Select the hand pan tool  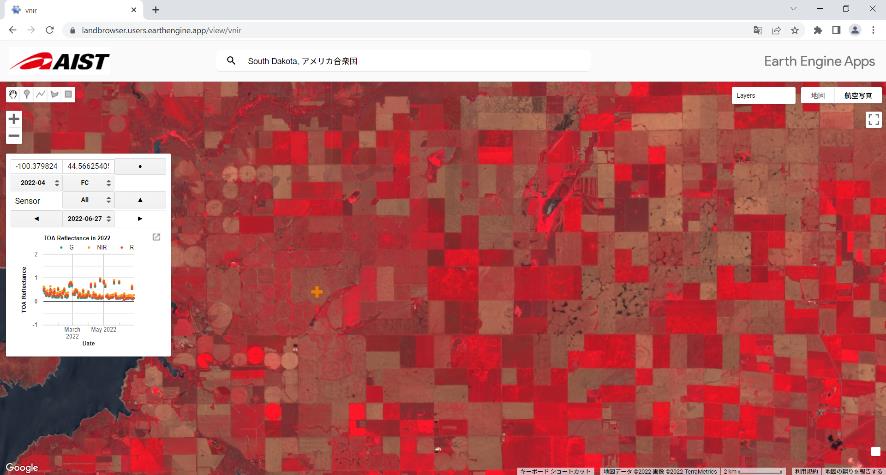coord(13,94)
